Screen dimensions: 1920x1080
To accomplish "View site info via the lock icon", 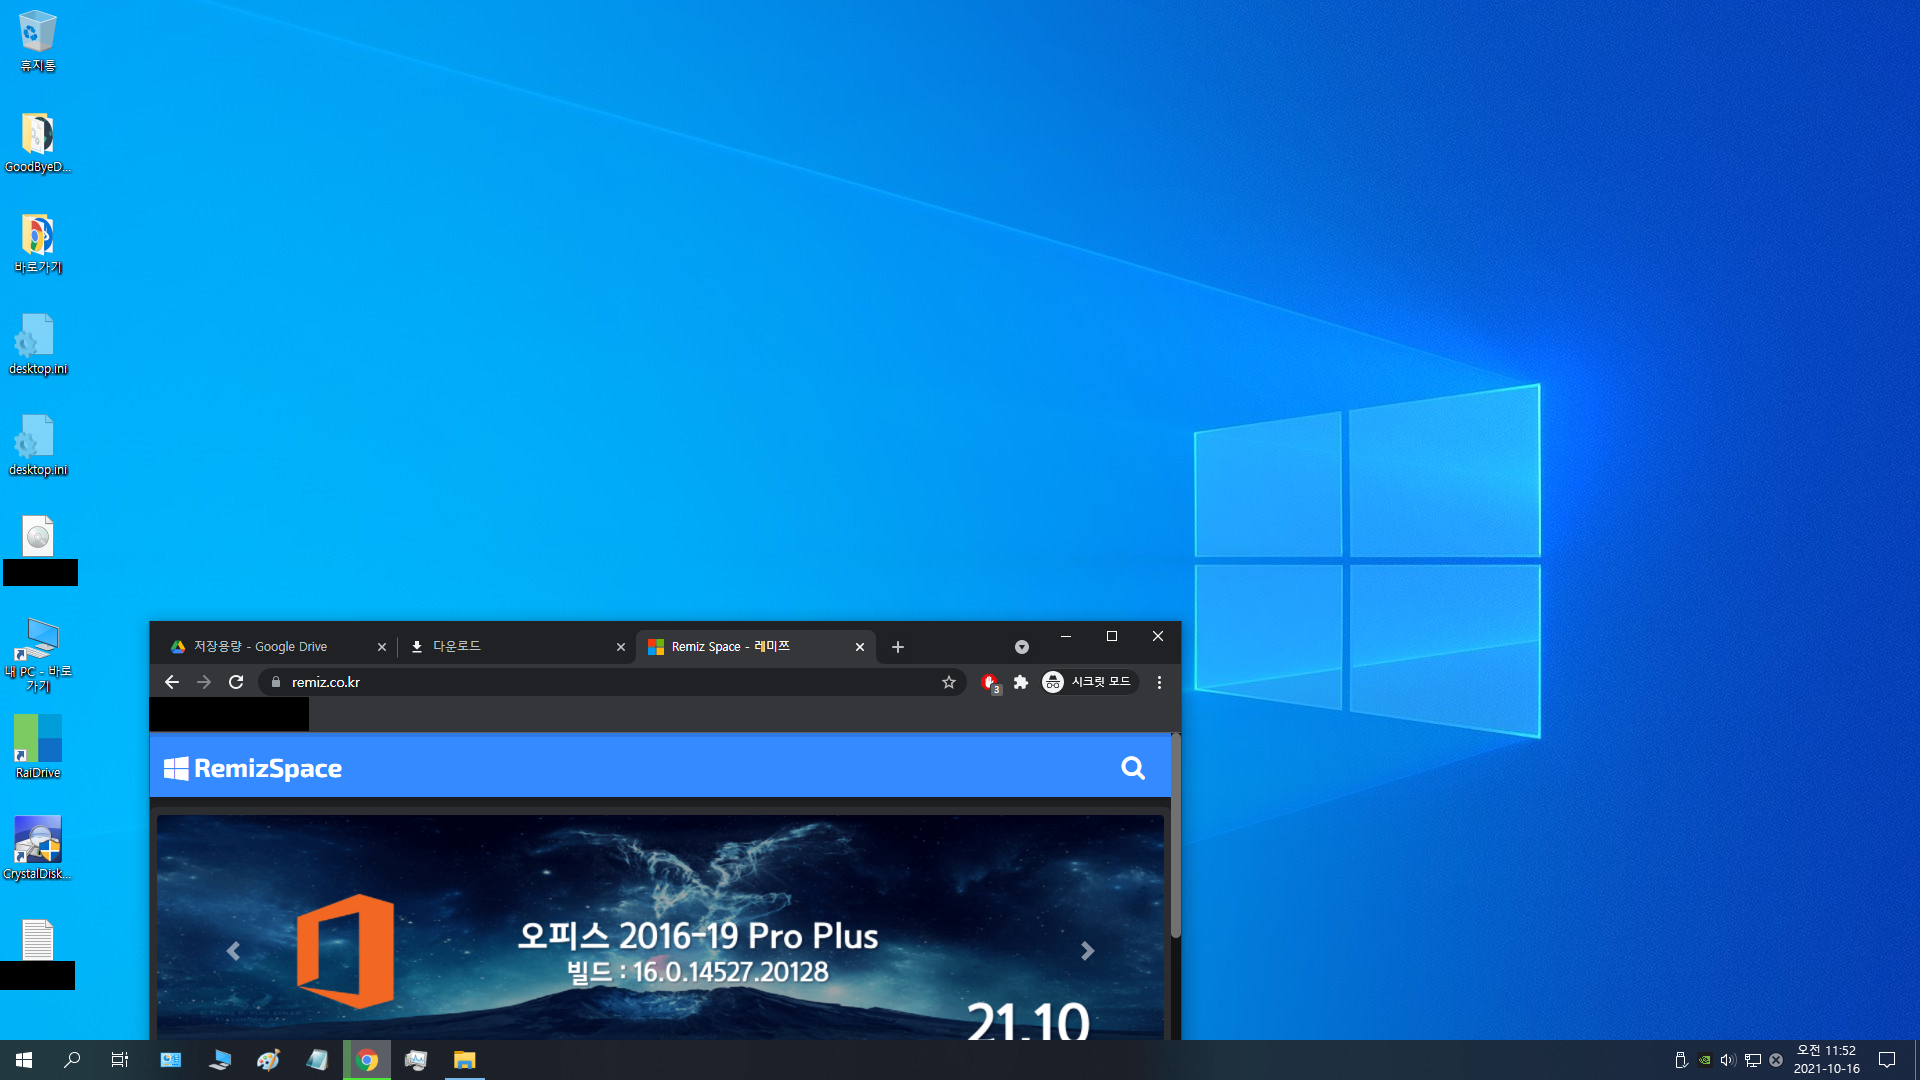I will coord(276,682).
